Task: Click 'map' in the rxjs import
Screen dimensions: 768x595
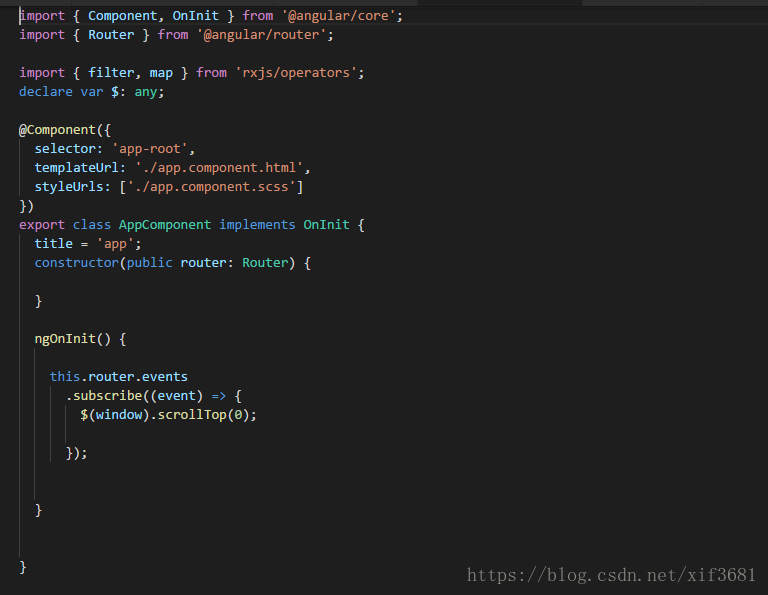Action: 161,73
